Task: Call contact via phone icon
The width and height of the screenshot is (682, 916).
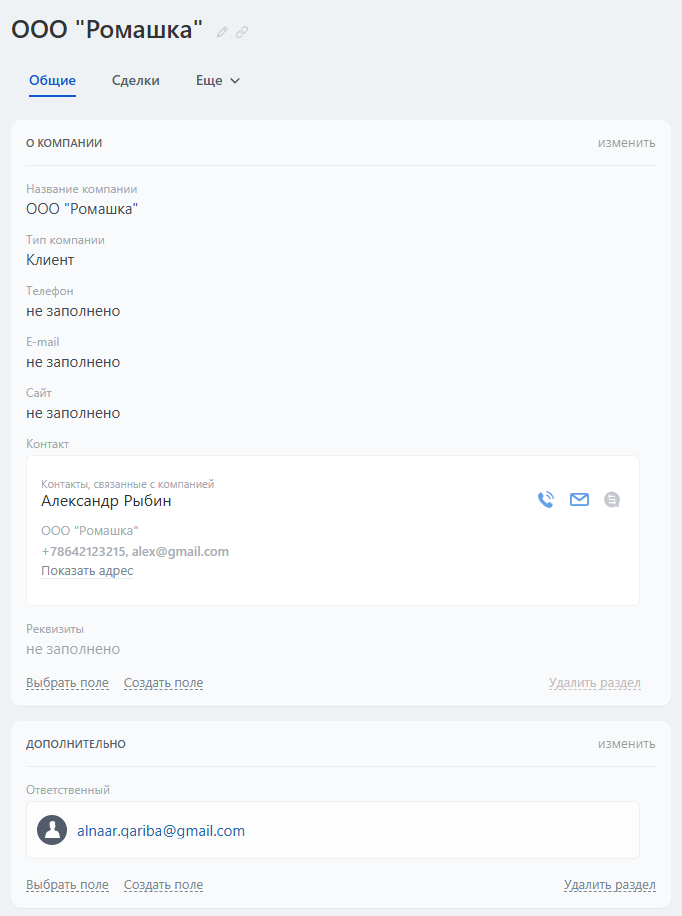Action: coord(546,500)
